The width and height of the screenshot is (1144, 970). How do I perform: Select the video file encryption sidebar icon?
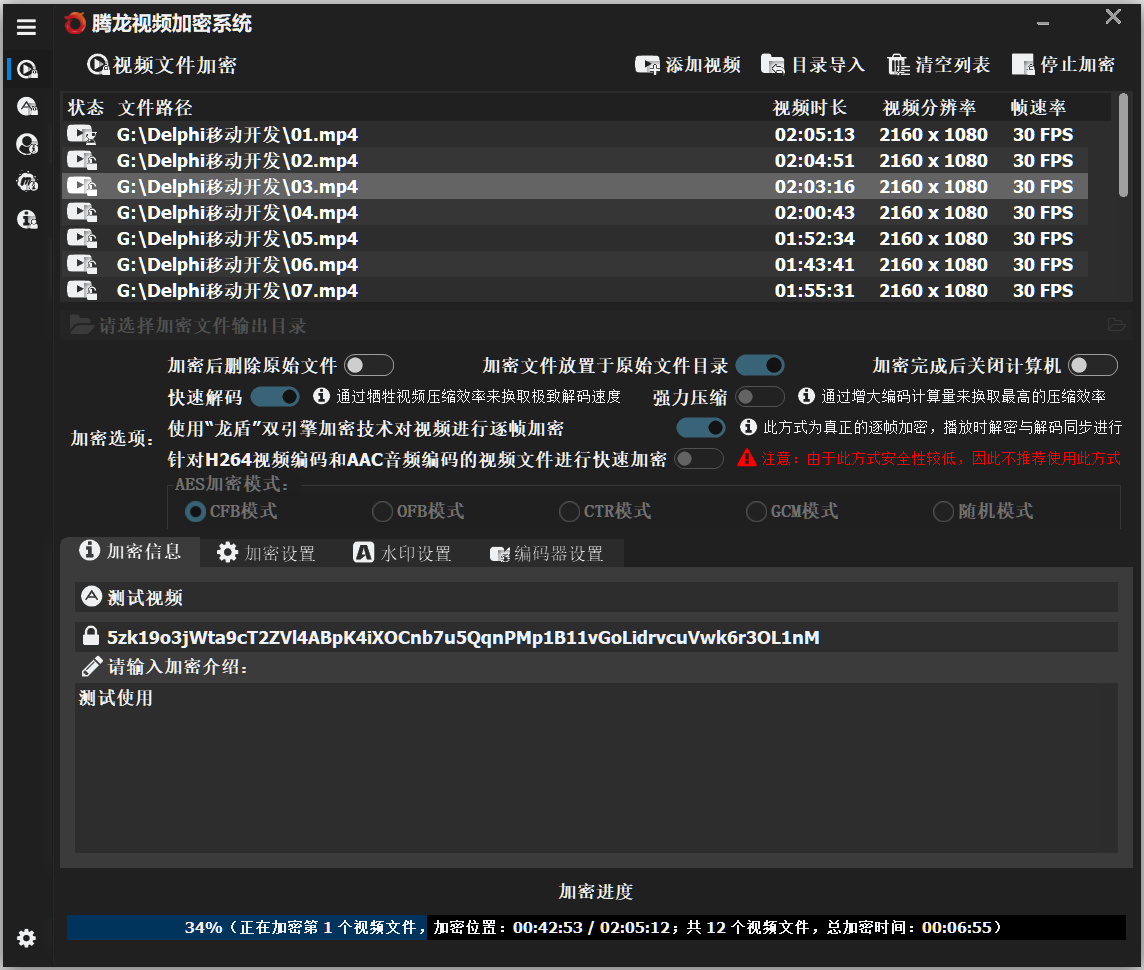click(27, 69)
